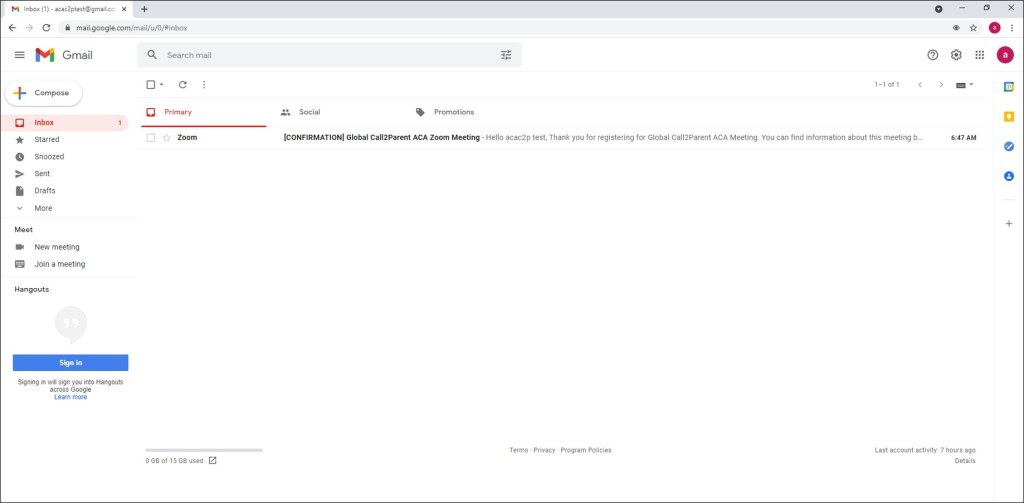1024x503 pixels.
Task: Click into the Search mail field
Action: click(320, 55)
